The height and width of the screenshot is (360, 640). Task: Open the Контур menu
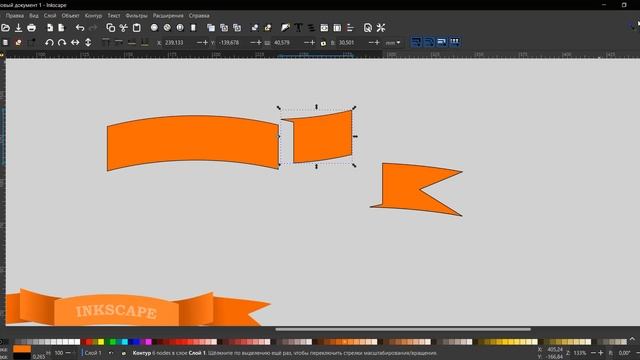pos(93,16)
